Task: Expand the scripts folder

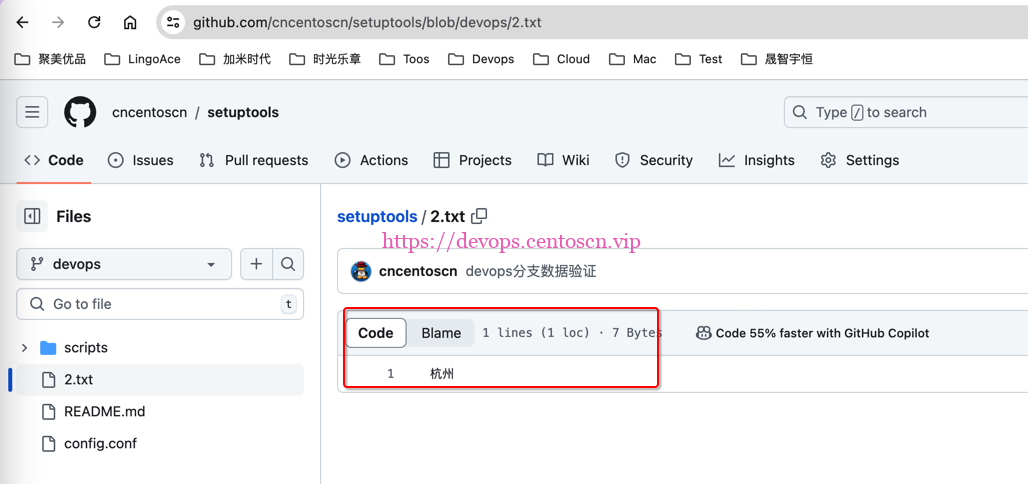Action: coord(24,348)
